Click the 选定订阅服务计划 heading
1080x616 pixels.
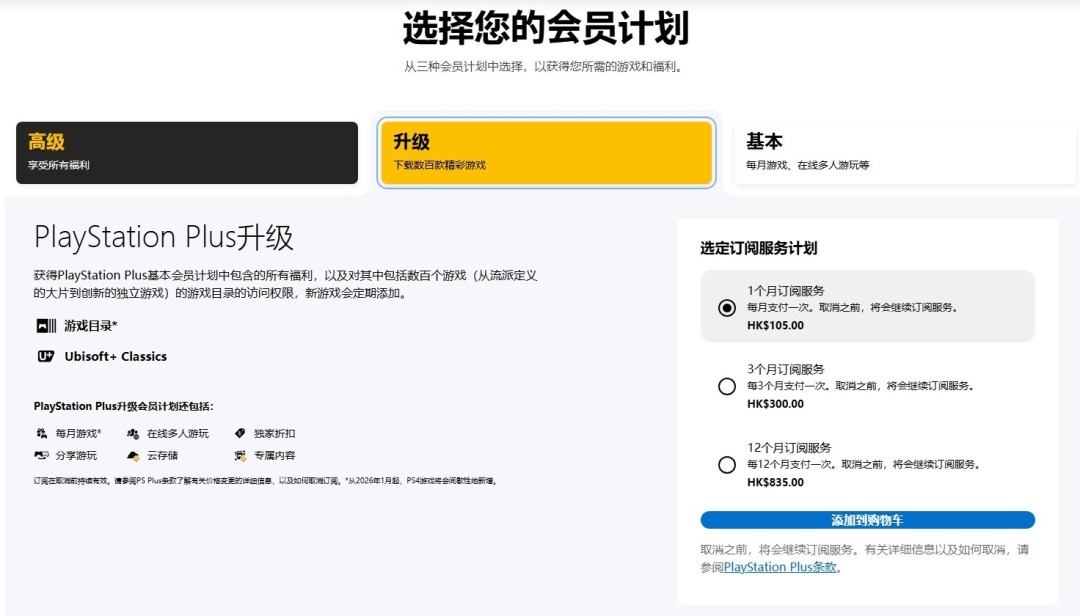[758, 248]
